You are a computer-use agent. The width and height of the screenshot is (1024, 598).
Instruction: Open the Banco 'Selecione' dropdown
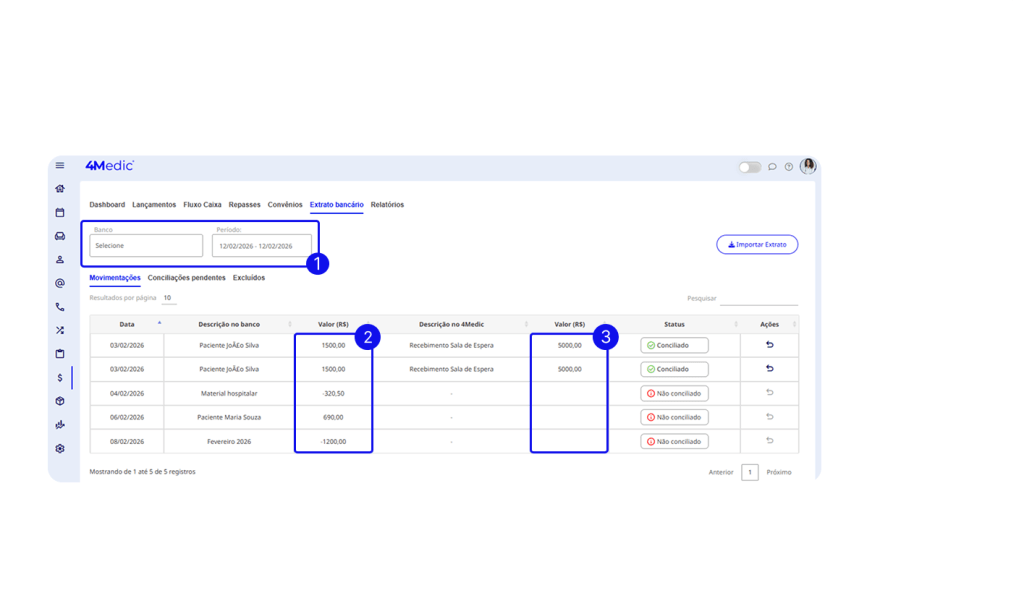[x=145, y=245]
